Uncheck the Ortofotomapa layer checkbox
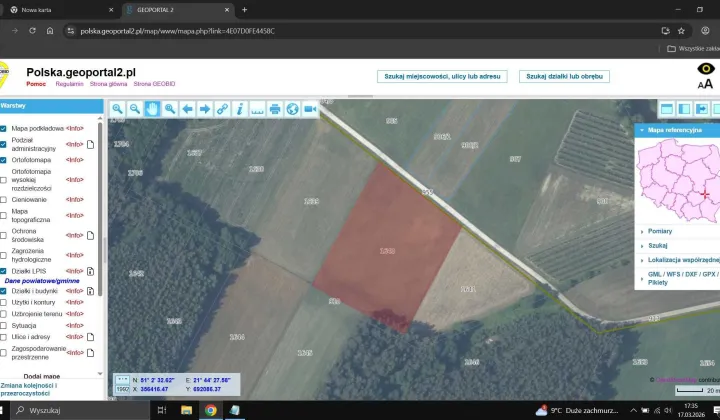Image resolution: width=720 pixels, height=420 pixels. tap(4, 159)
